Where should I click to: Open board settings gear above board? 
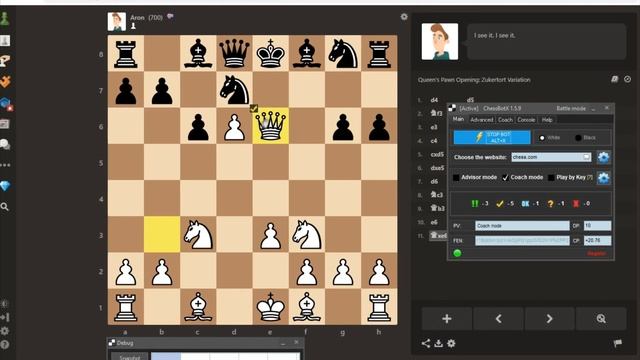404,17
